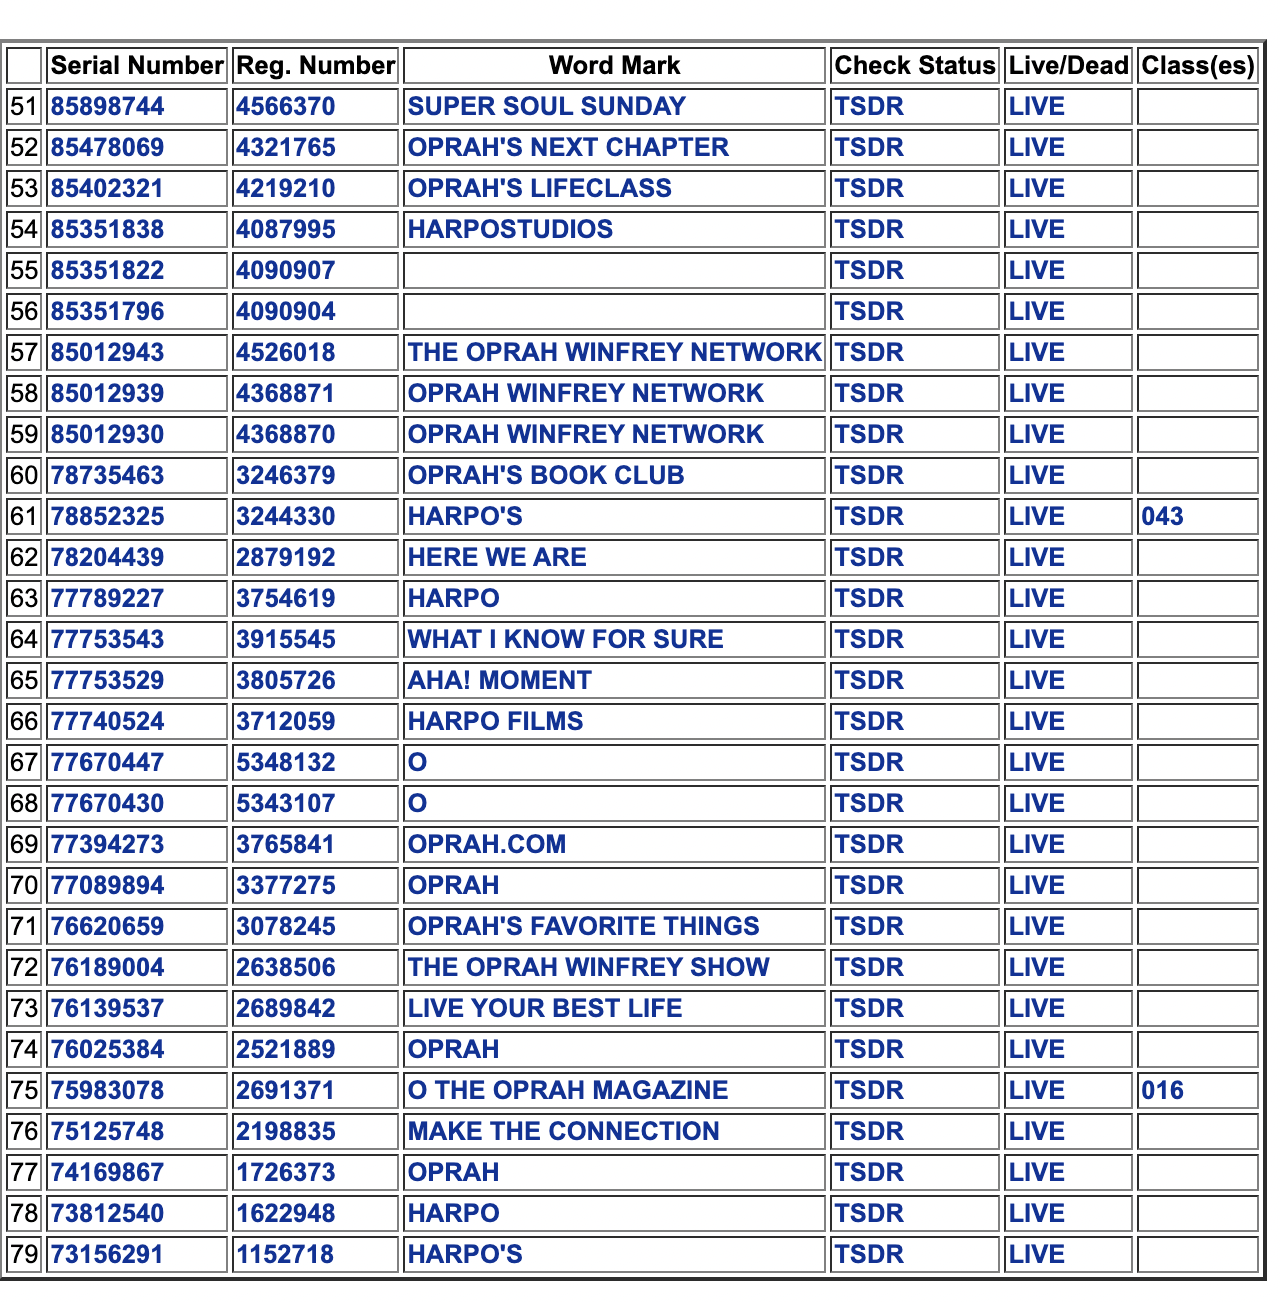
Task: Open registration number 2521889
Action: 286,1050
